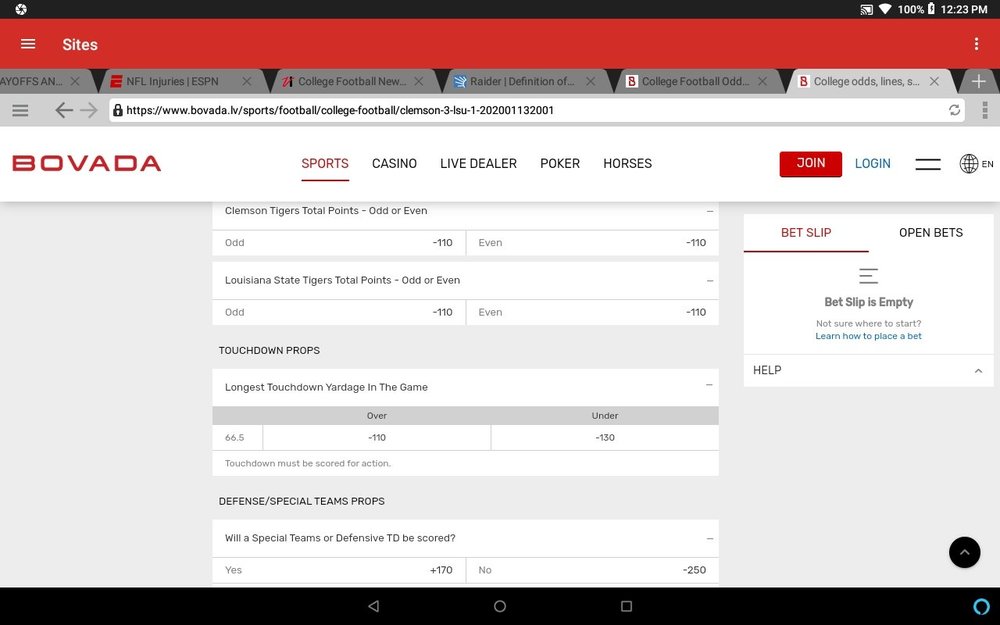This screenshot has width=1000, height=625.
Task: Pick Under 66.5 longest touchdown at -130
Action: click(x=605, y=438)
